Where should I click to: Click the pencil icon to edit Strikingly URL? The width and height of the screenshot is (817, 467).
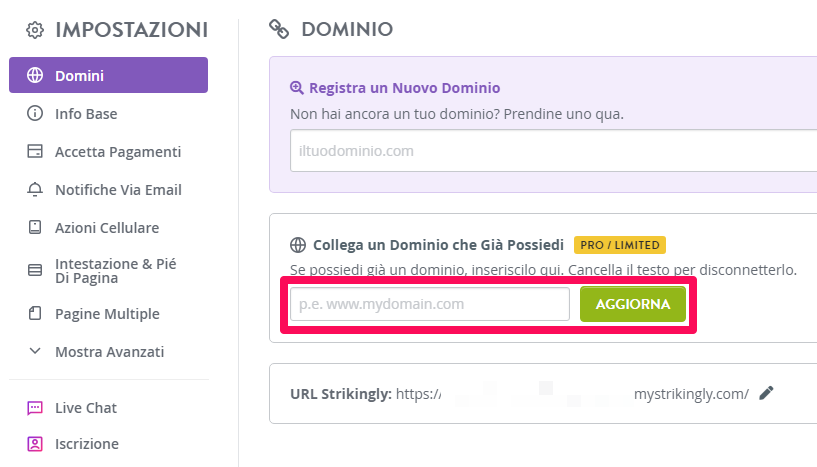click(766, 393)
